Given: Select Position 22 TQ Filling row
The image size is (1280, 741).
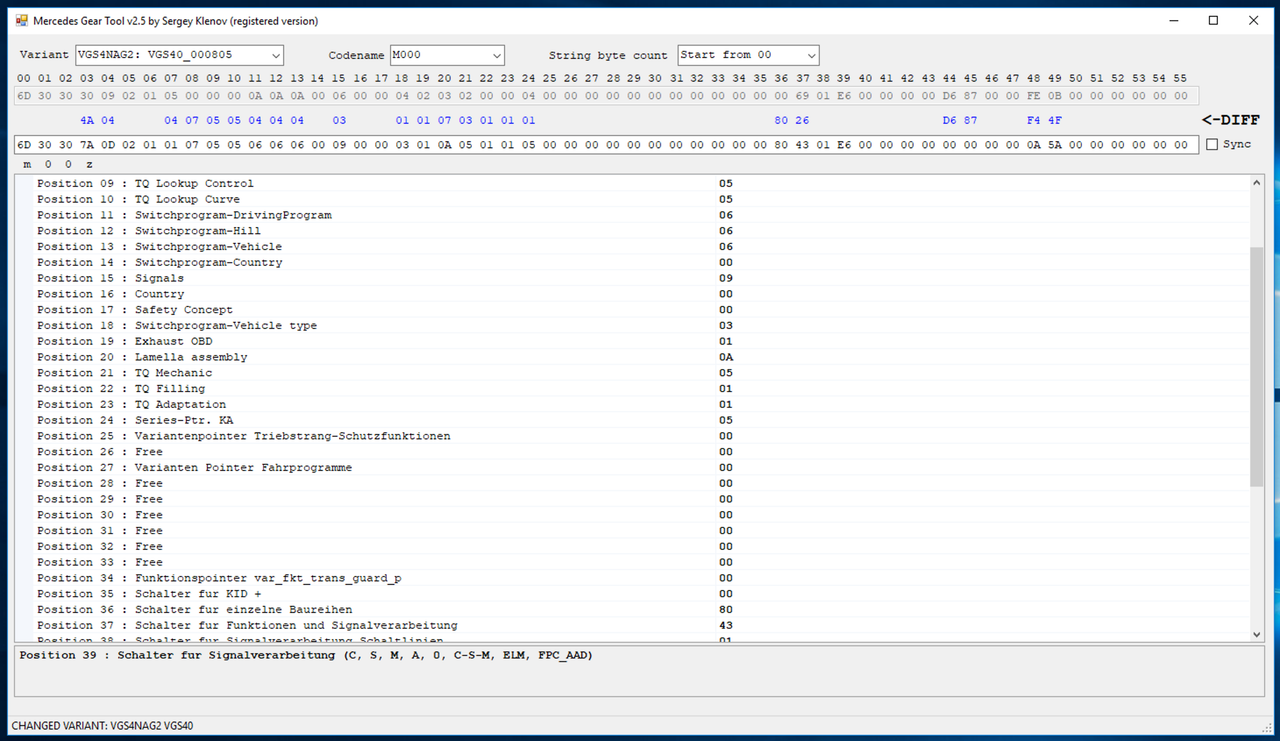Looking at the screenshot, I should tap(632, 389).
